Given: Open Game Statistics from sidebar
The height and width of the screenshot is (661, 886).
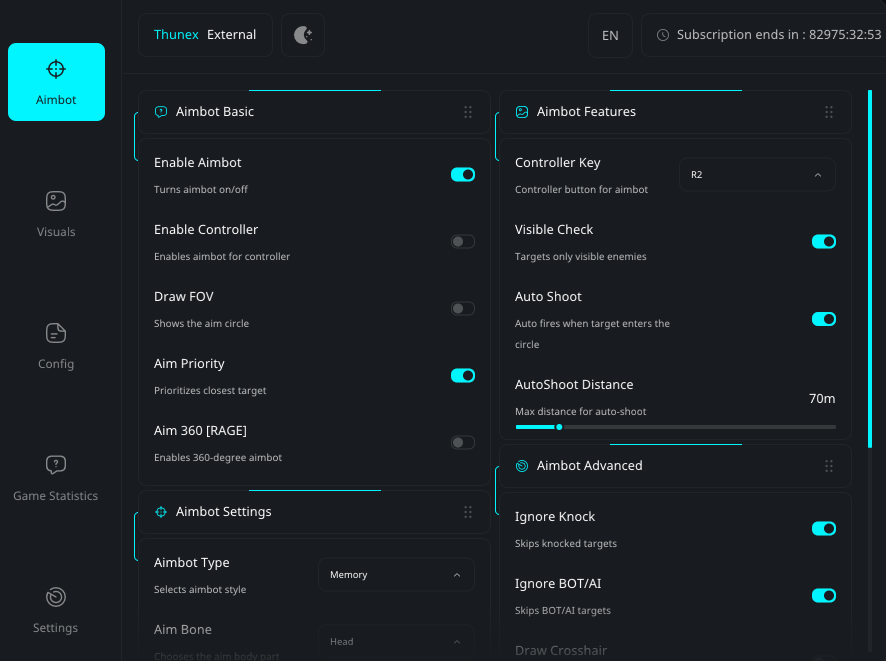Looking at the screenshot, I should [56, 477].
